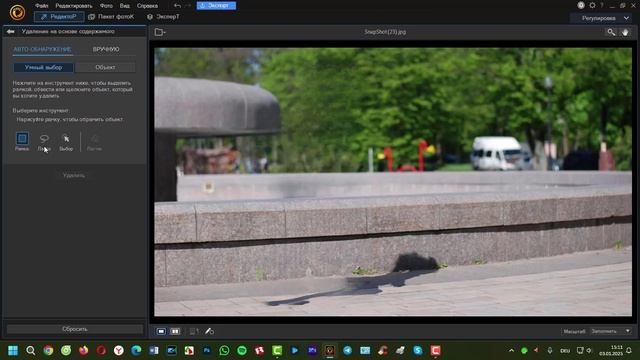Select the magnifier zoom tool
Image resolution: width=640 pixels, height=360 pixels.
(611, 32)
